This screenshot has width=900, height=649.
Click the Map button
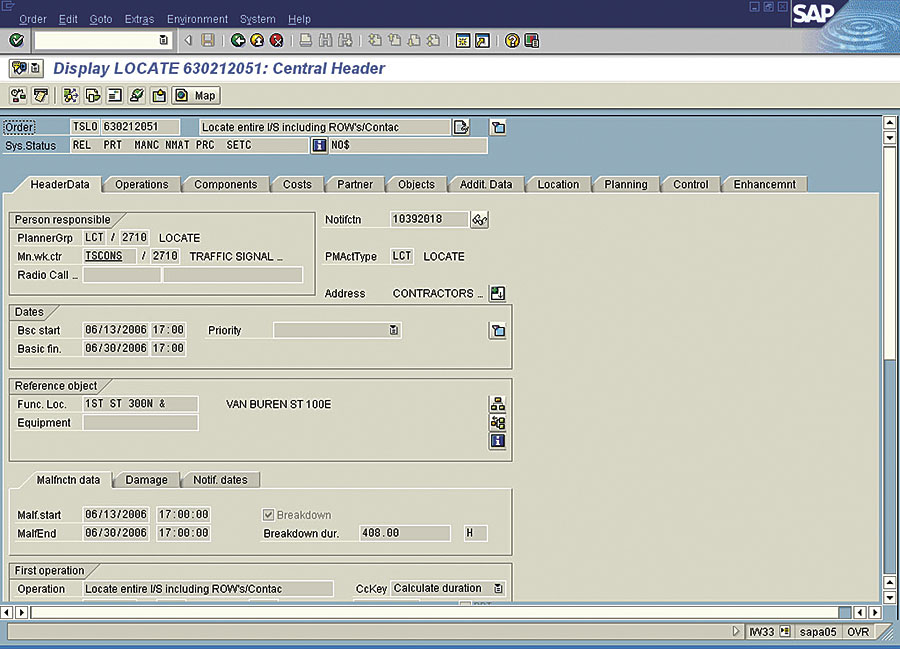click(x=196, y=95)
